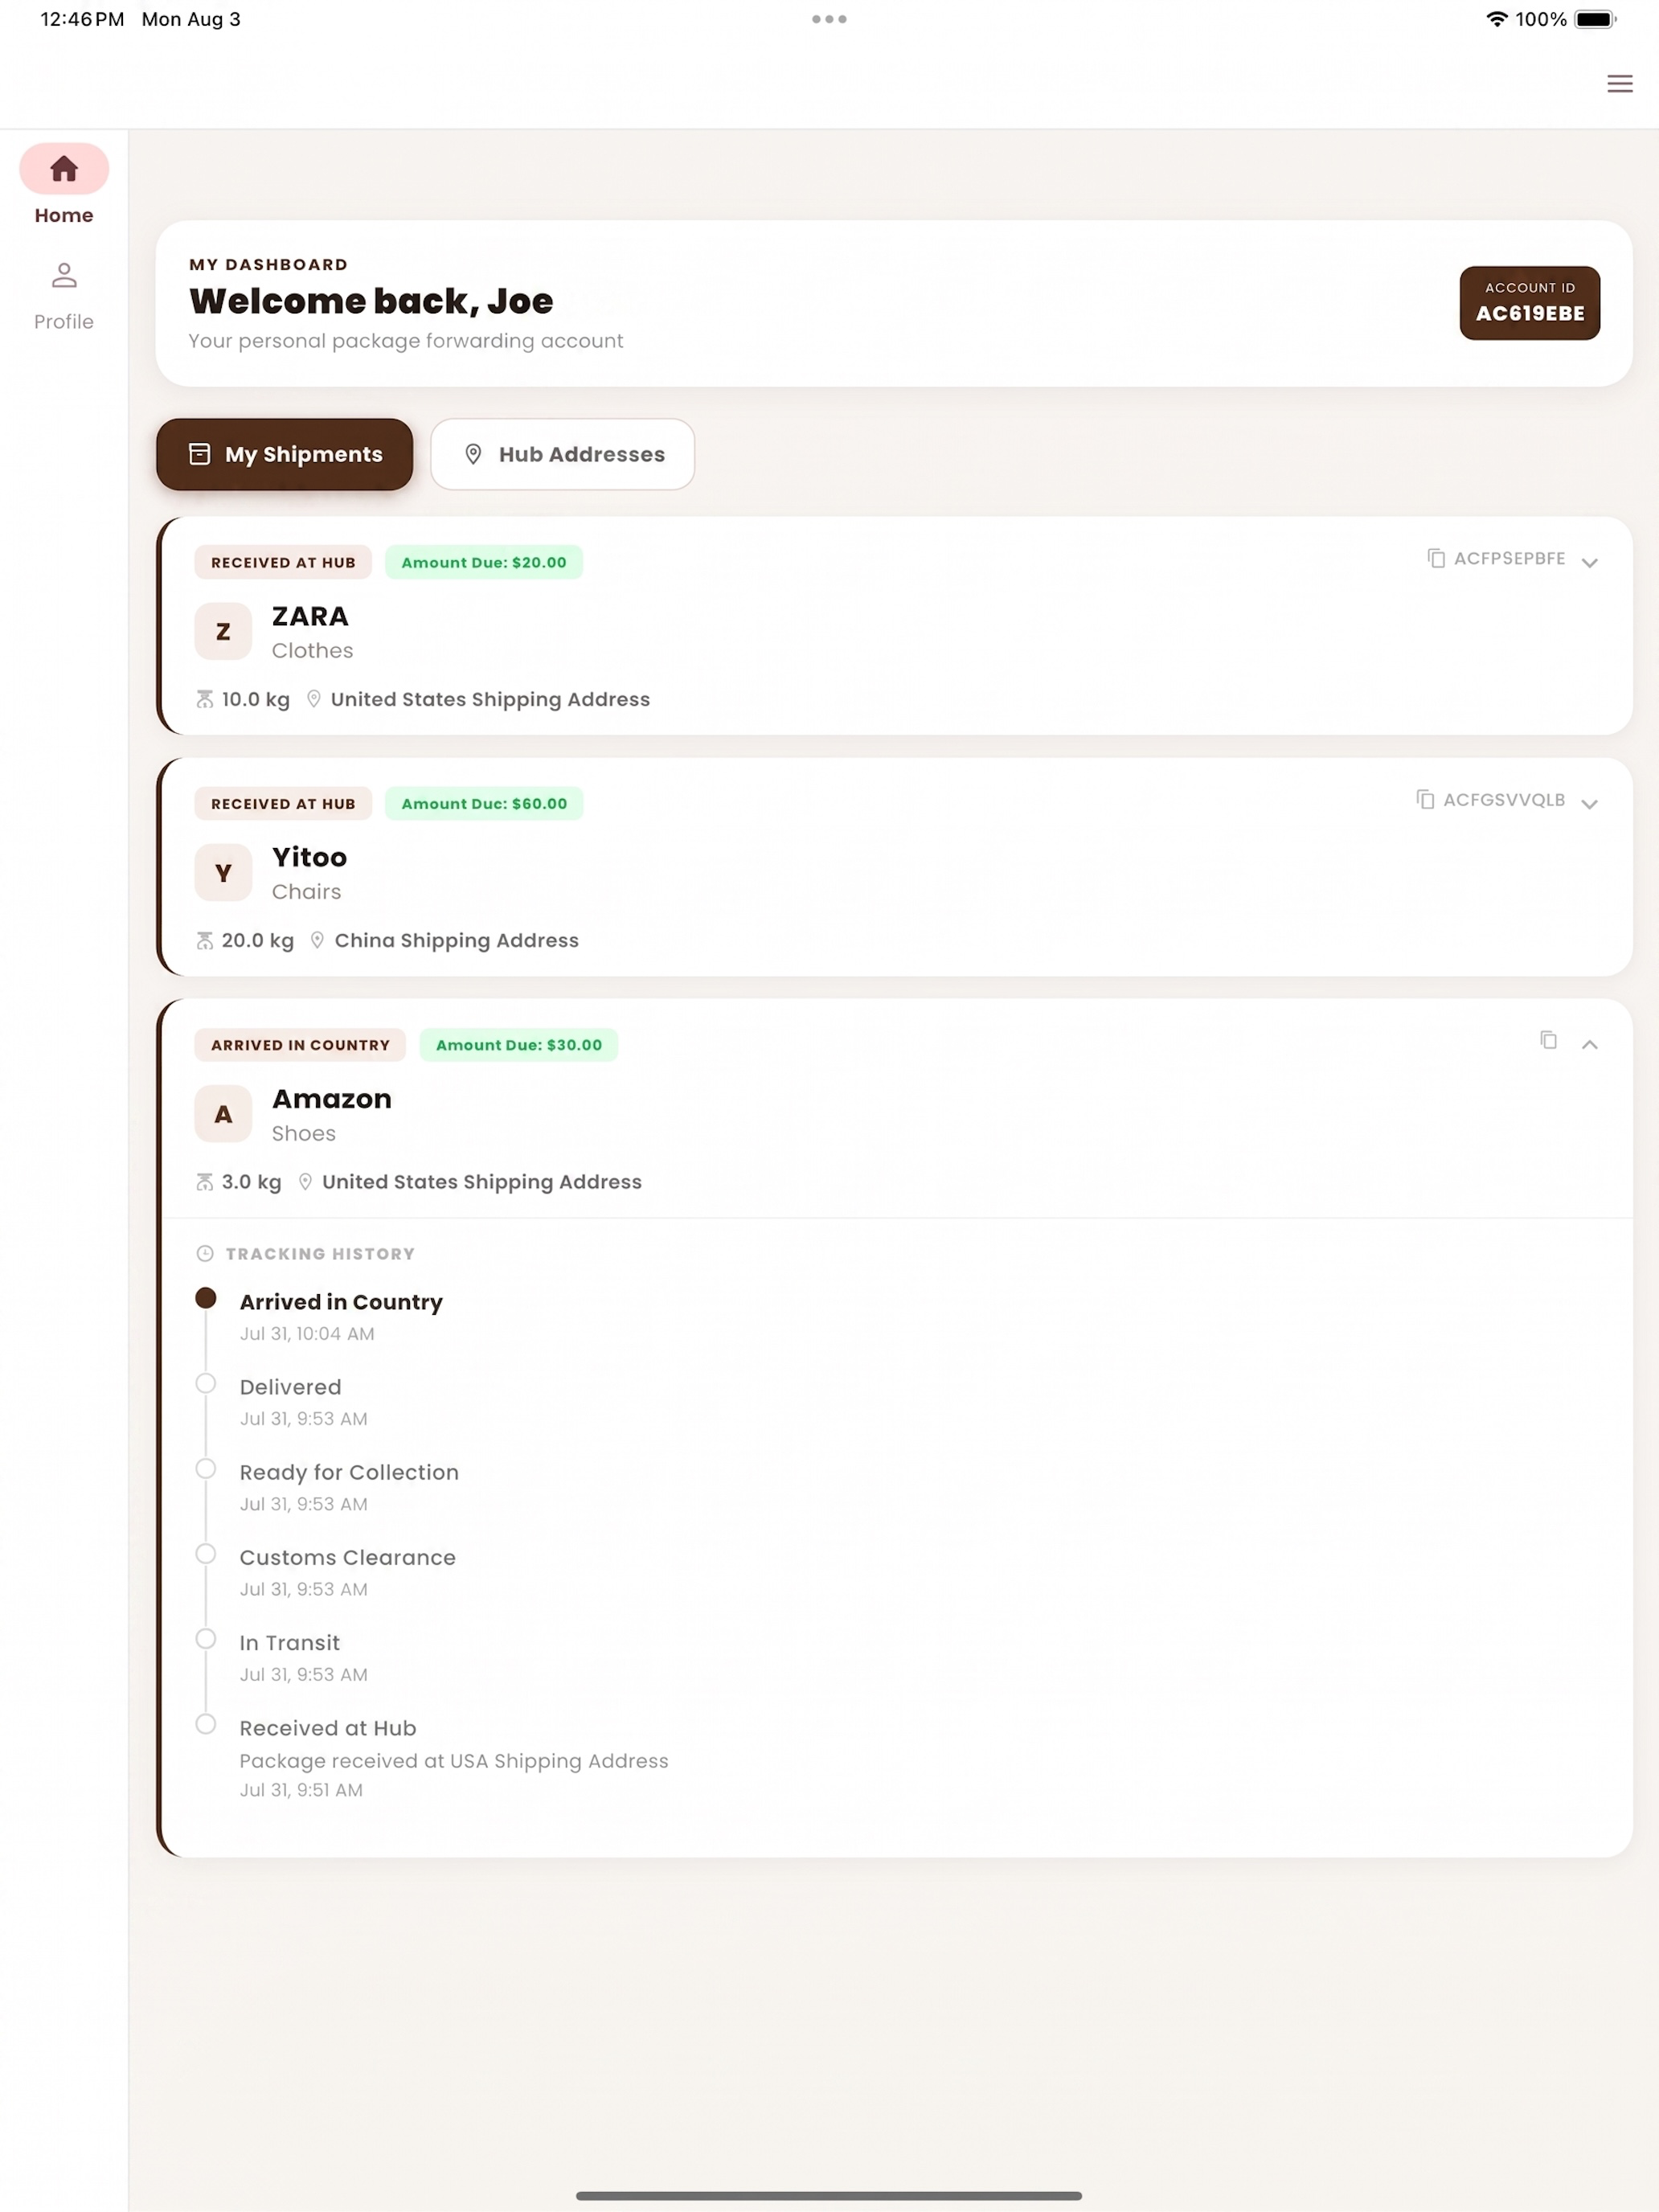Select the Customs Clearance timeline dot

[206, 1553]
